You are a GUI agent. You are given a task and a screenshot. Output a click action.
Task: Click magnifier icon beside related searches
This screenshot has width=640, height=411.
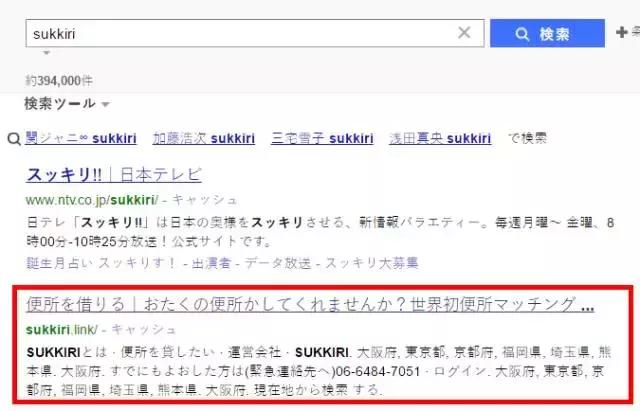pos(14,139)
